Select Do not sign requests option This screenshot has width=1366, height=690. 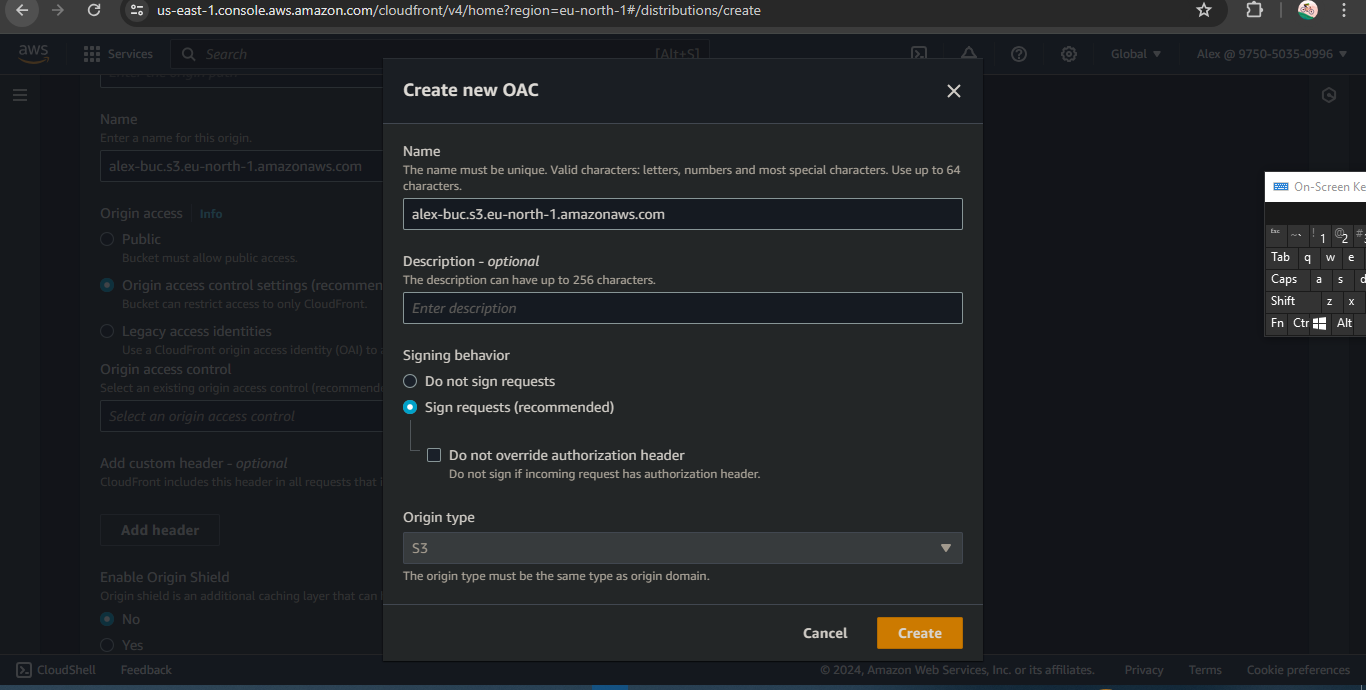pyautogui.click(x=410, y=381)
